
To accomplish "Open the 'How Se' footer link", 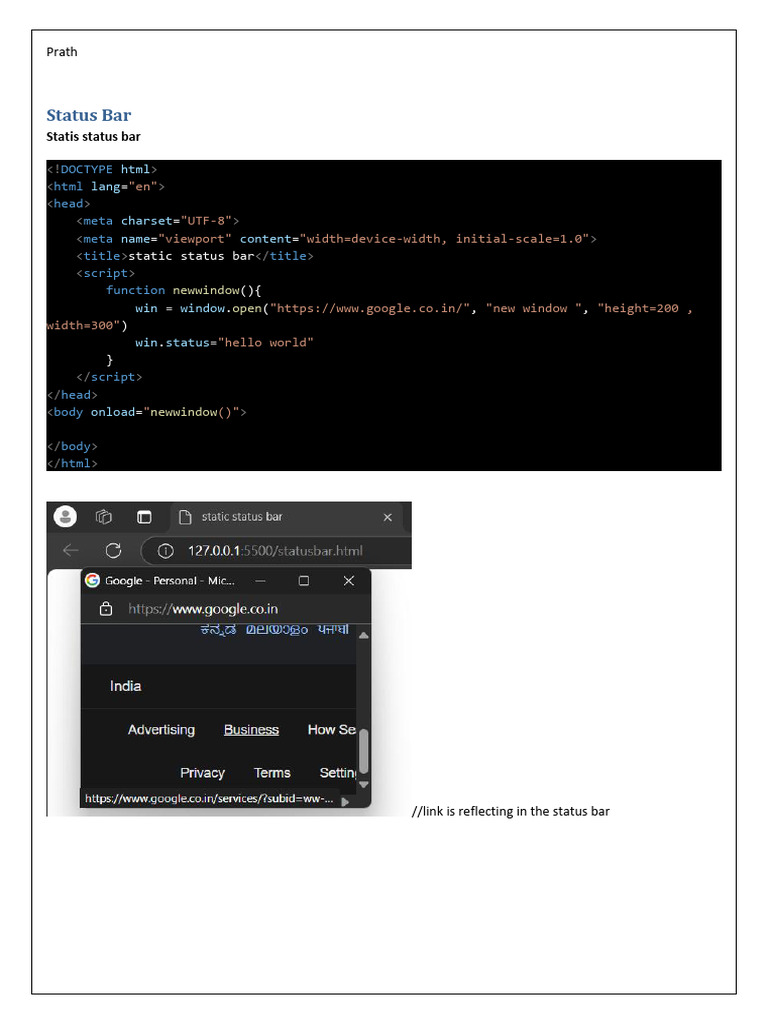I will pos(332,729).
